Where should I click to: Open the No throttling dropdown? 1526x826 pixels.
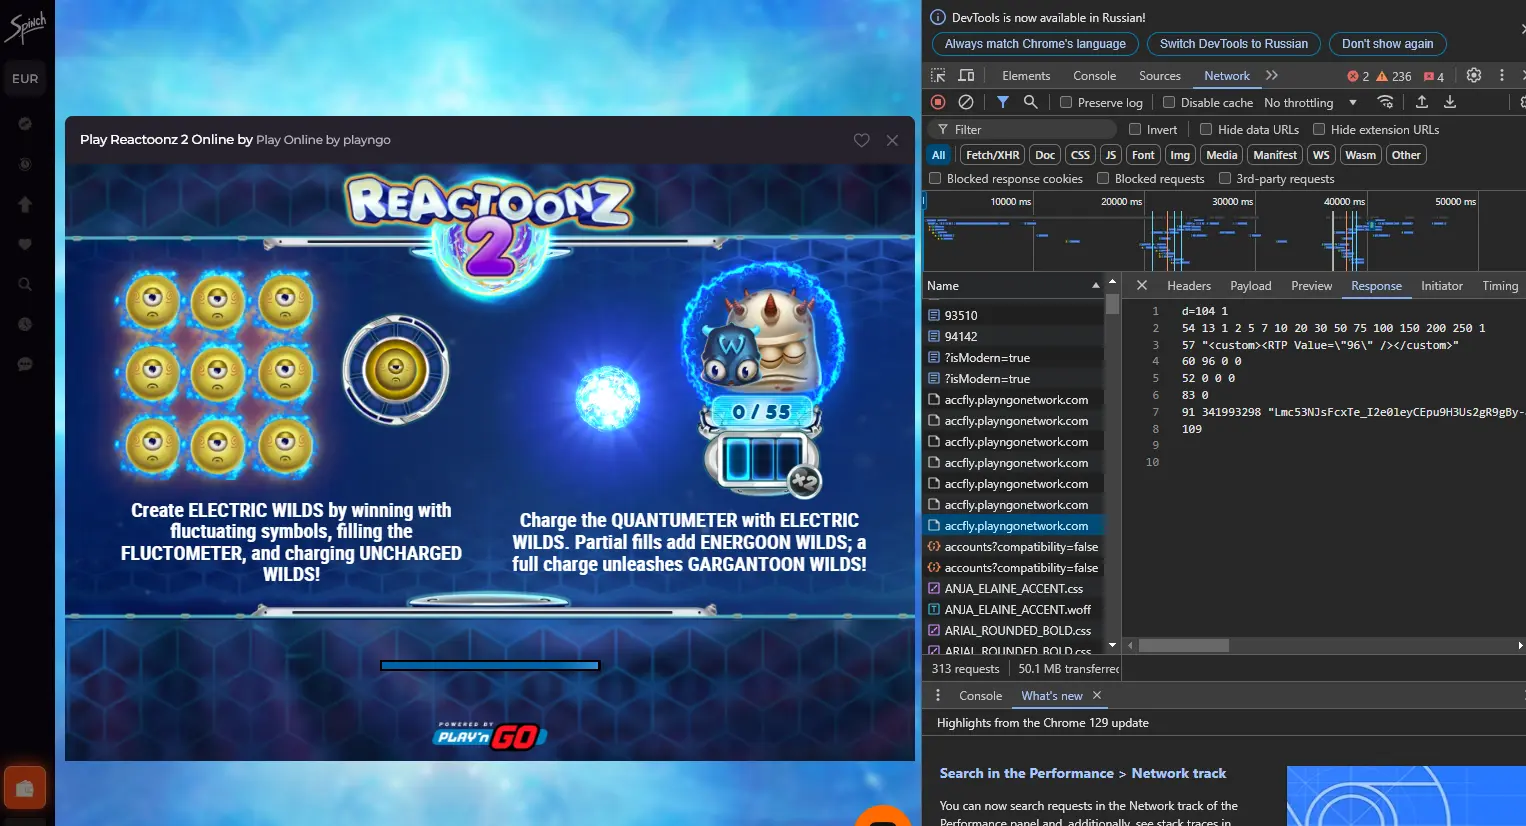(x=1310, y=102)
